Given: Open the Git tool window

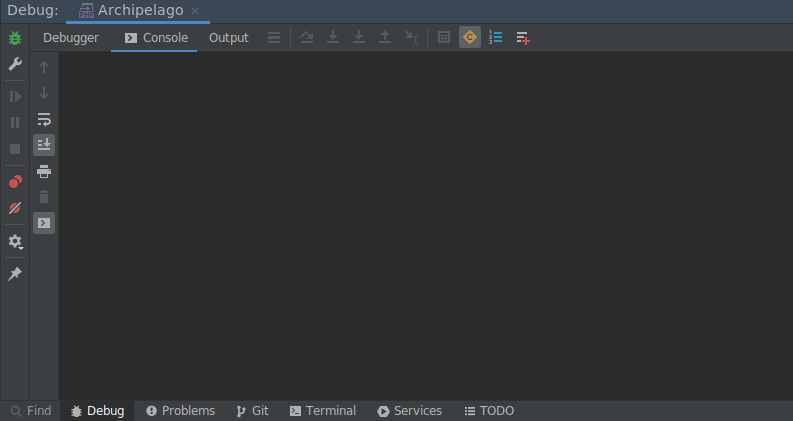Looking at the screenshot, I should (x=252, y=411).
